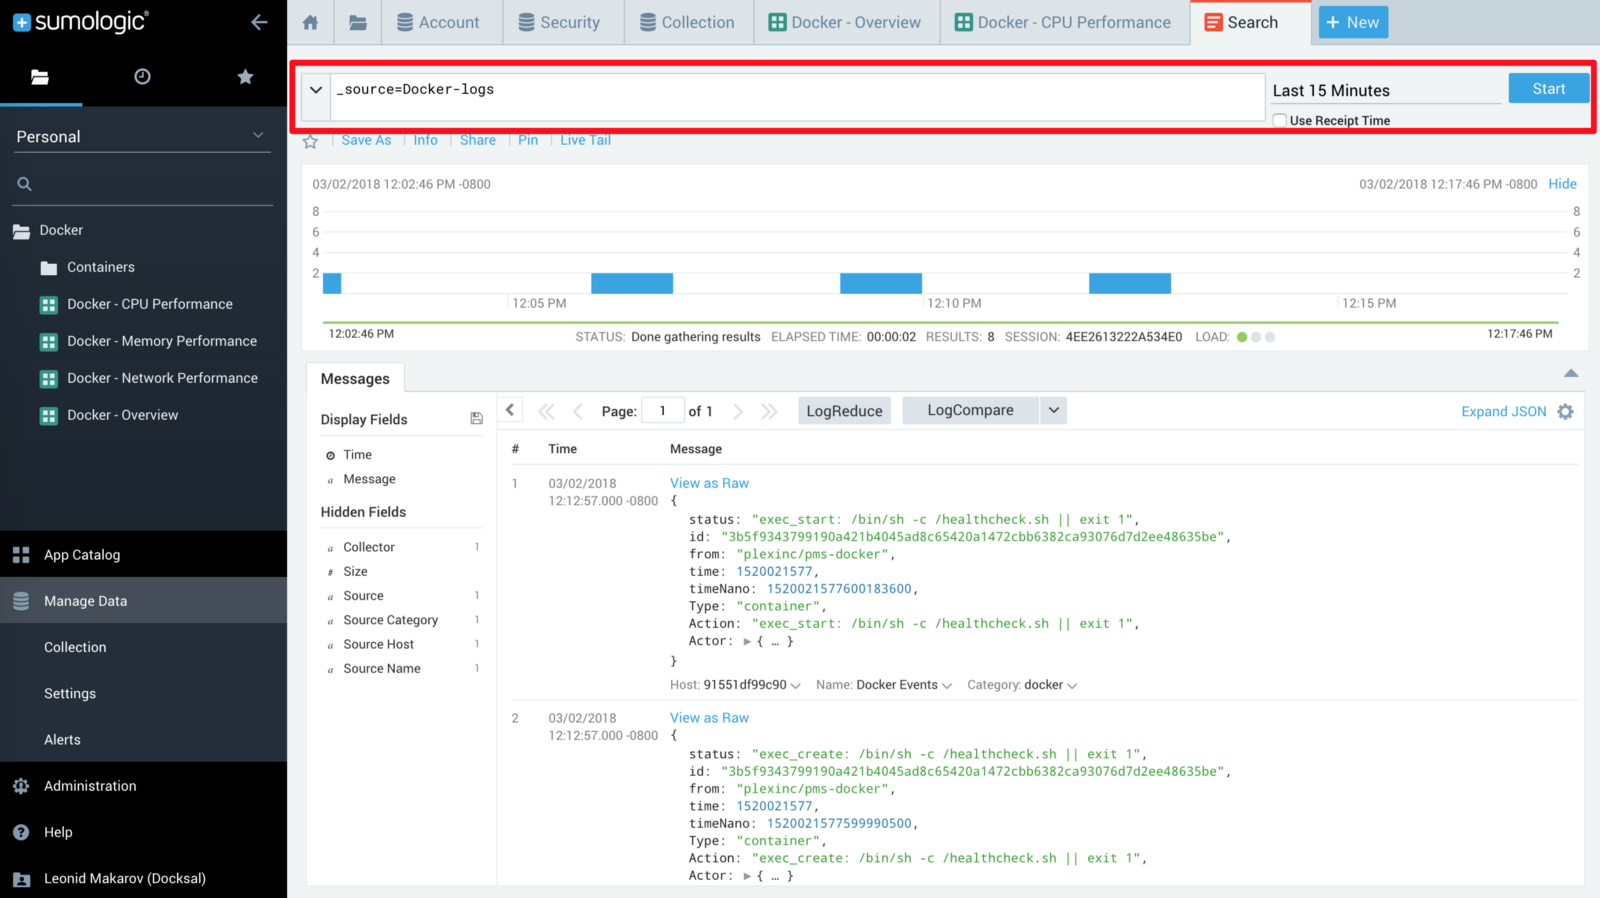Viewport: 1600px width, 898px height.
Task: Go to previous results page arrow
Action: [x=577, y=411]
